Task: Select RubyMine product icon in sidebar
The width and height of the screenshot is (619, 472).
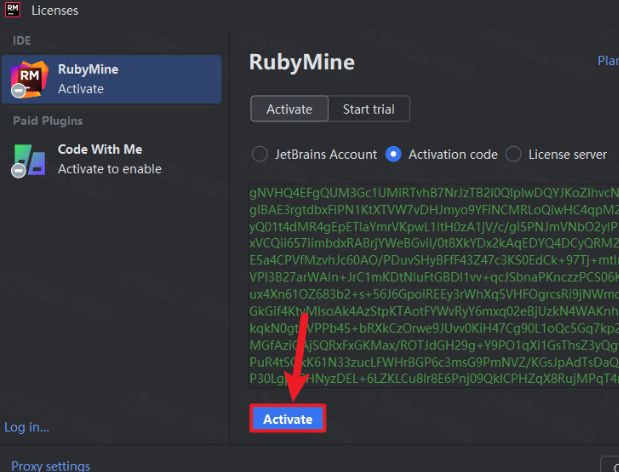Action: pos(29,79)
